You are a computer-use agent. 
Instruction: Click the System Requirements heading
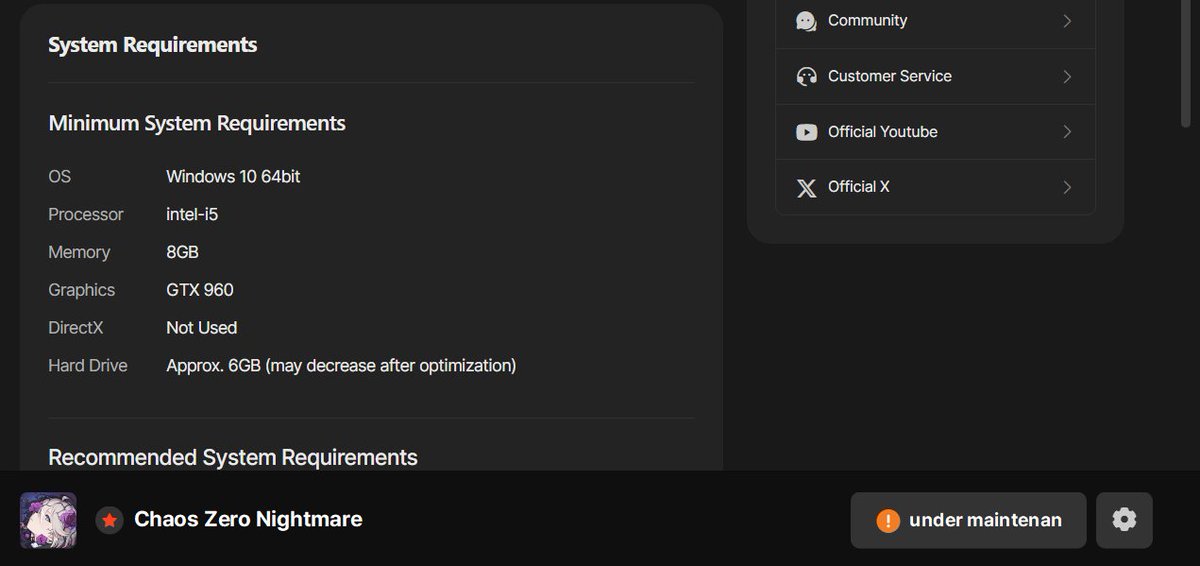pos(153,45)
